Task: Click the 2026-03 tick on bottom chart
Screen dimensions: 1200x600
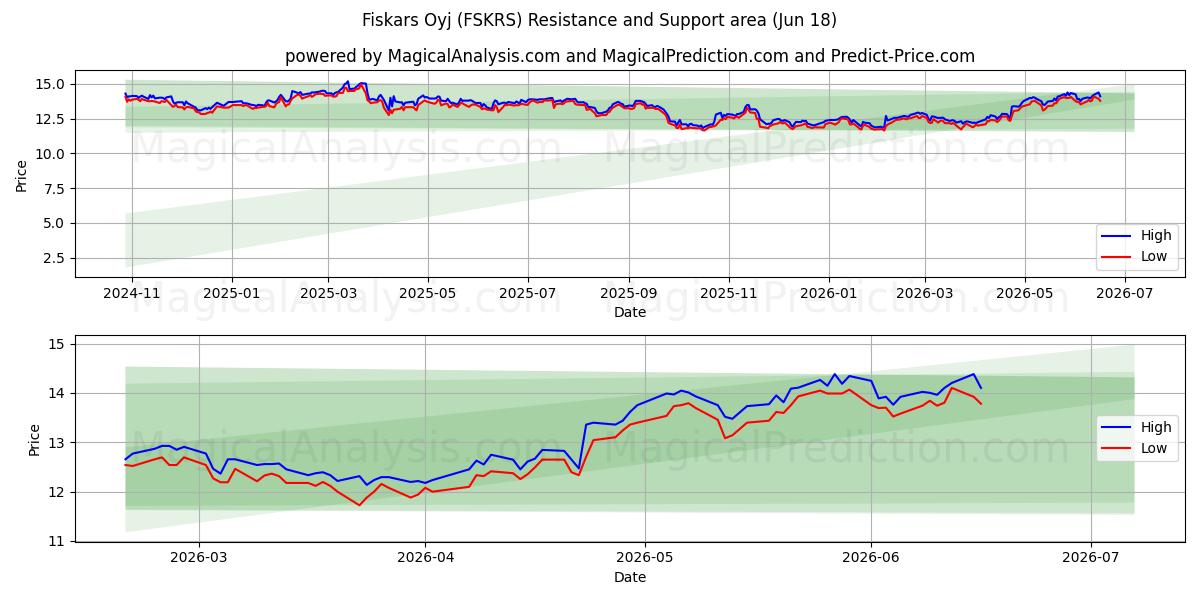Action: (x=199, y=558)
